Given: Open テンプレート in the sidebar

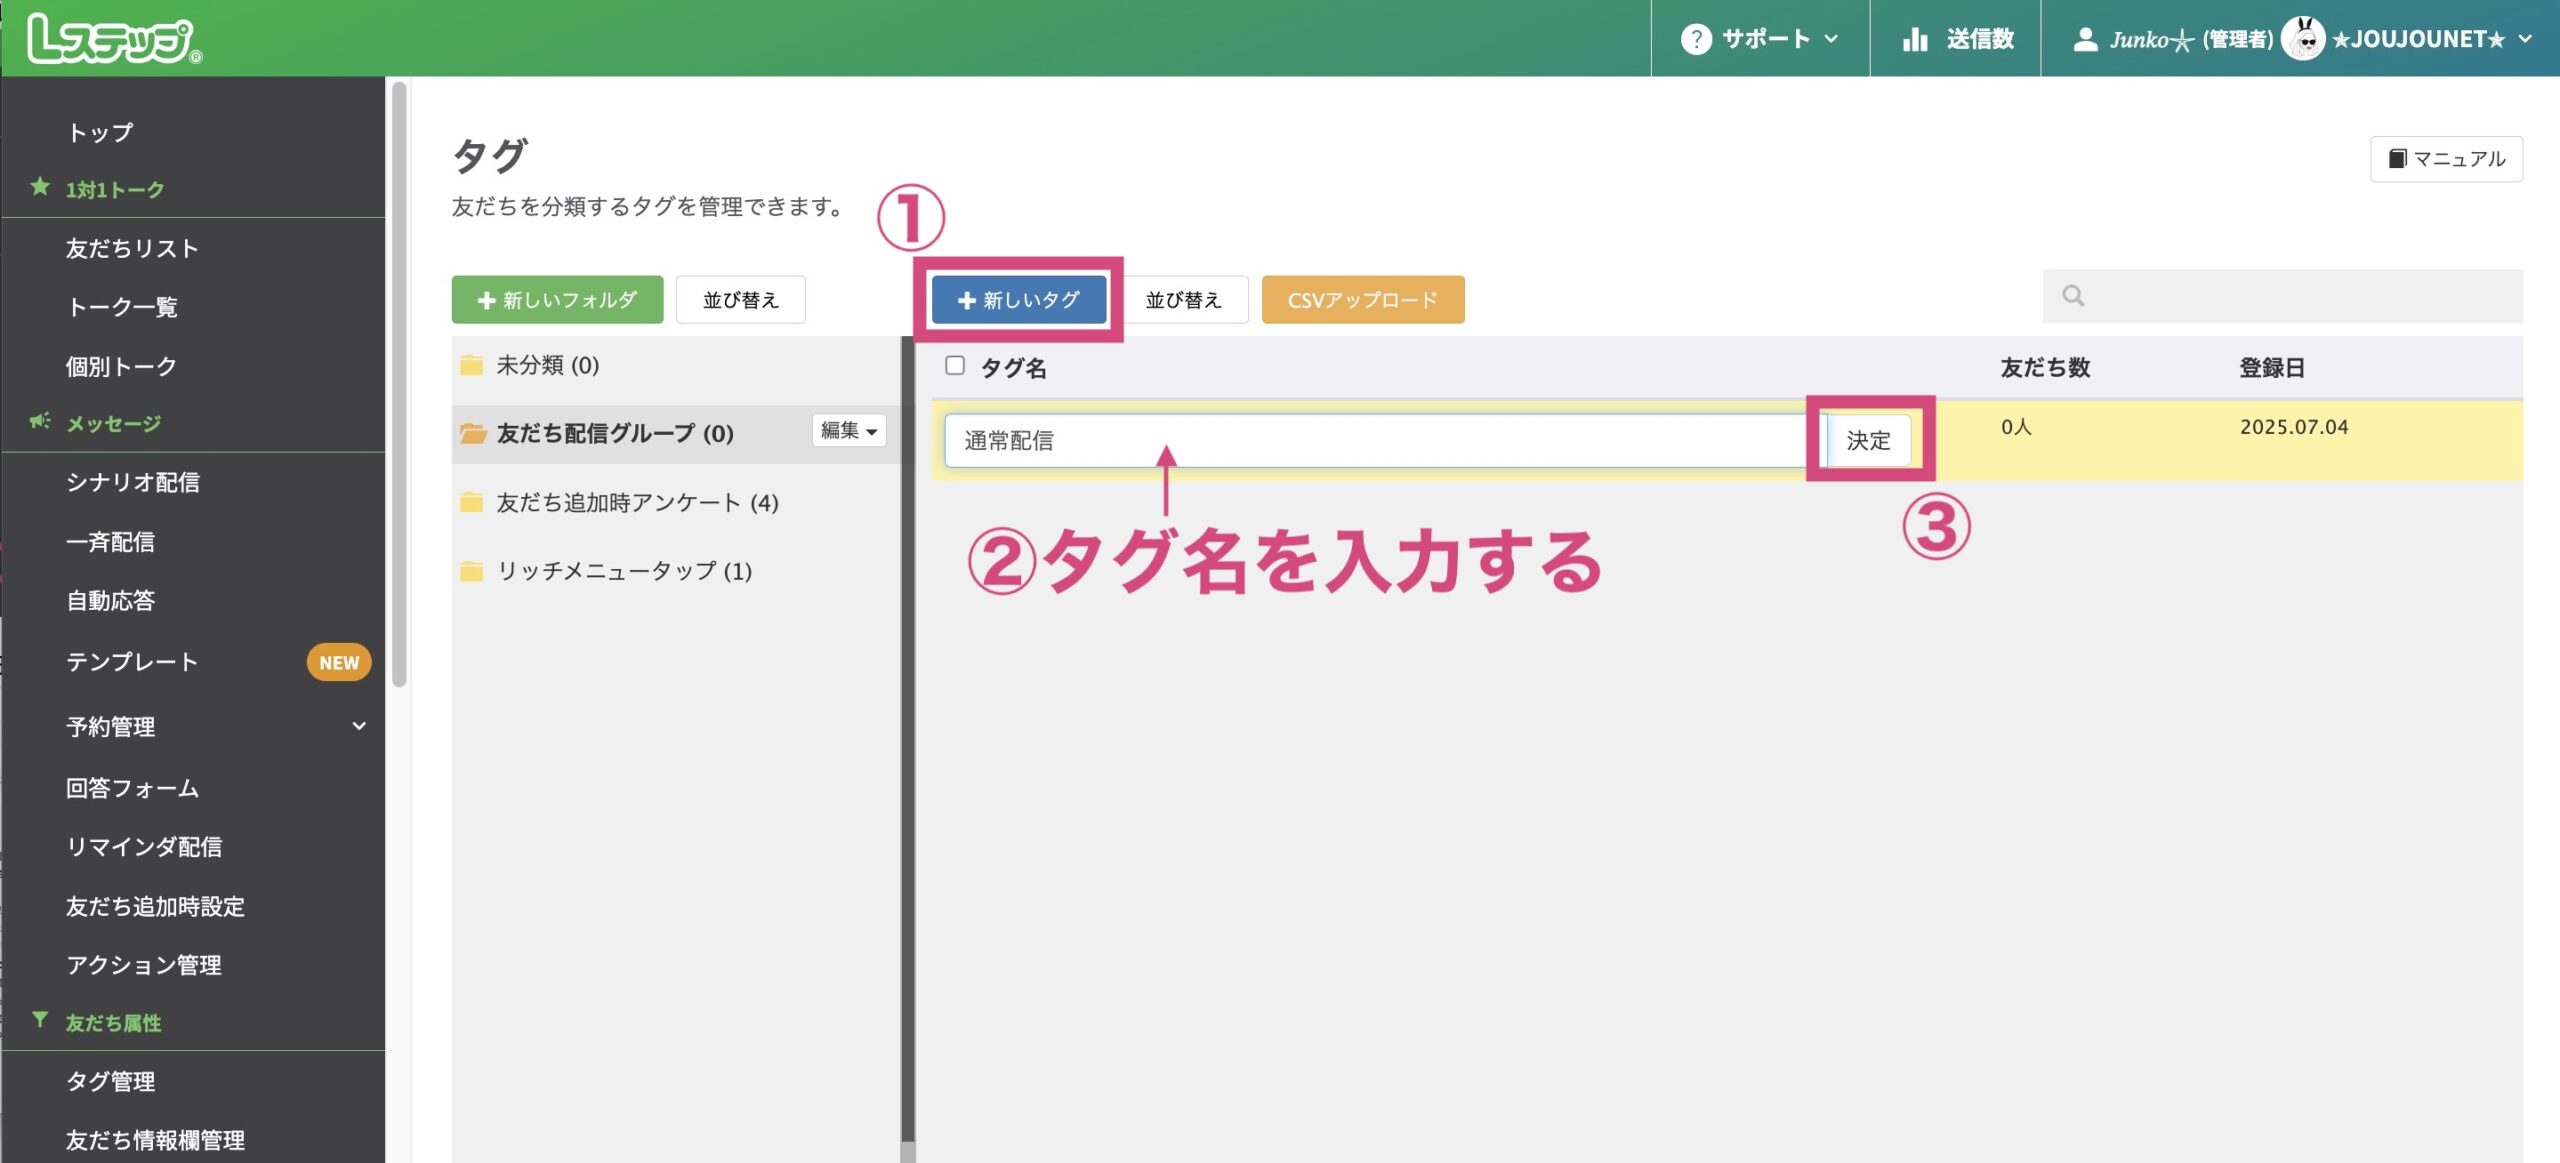Looking at the screenshot, I should [132, 662].
